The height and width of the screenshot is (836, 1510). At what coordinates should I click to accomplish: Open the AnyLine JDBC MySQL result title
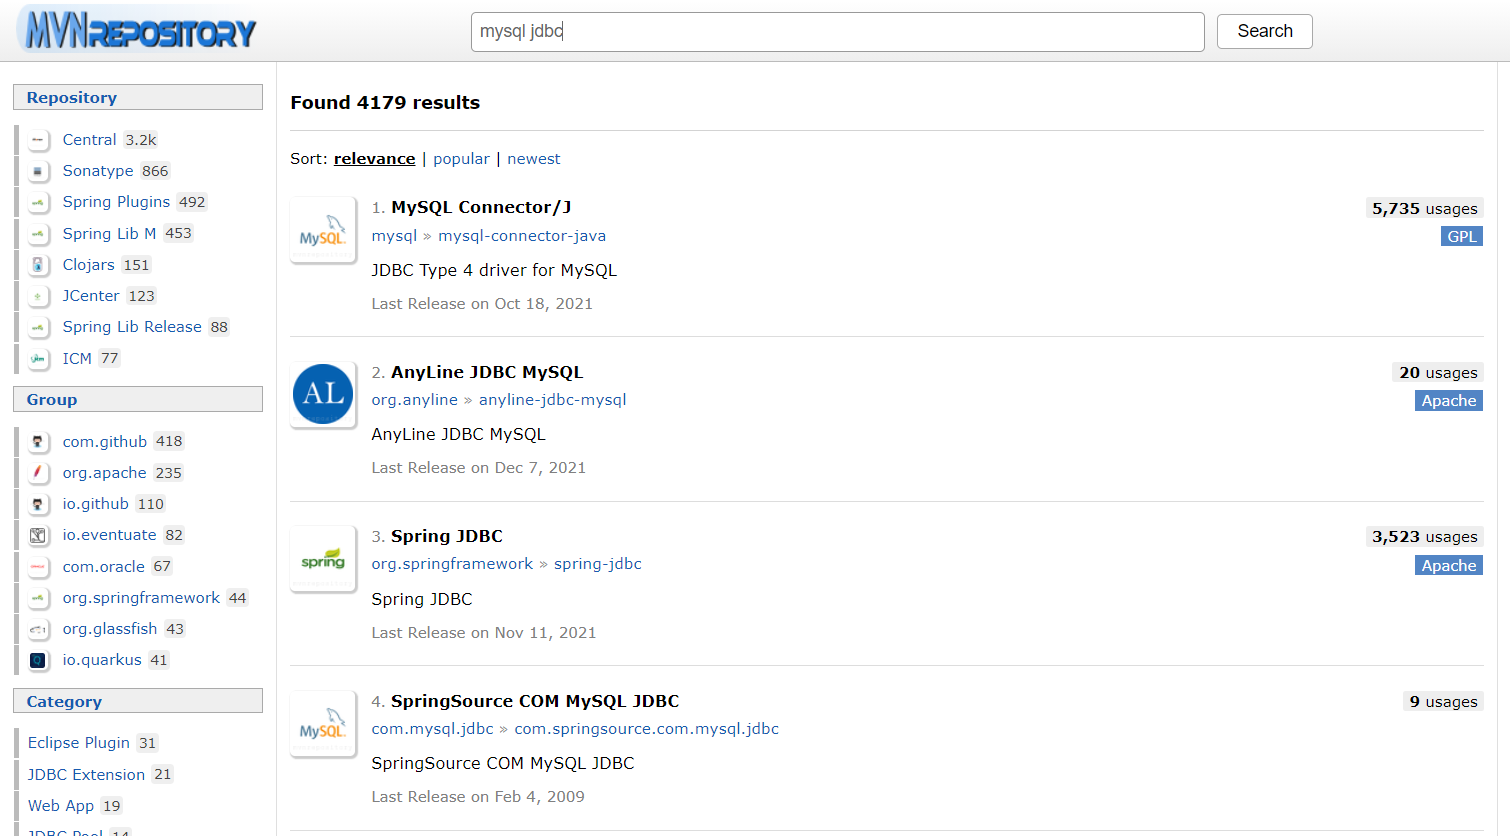pyautogui.click(x=487, y=372)
